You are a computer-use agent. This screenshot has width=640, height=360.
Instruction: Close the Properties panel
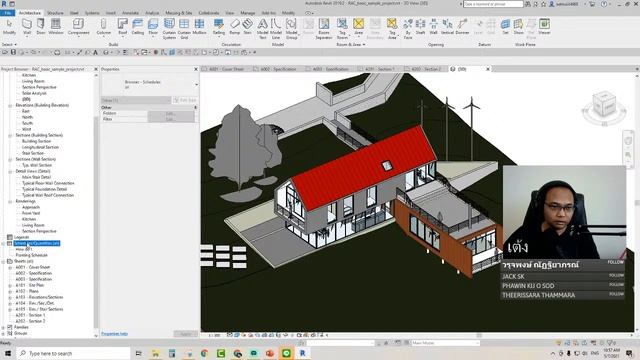196,69
